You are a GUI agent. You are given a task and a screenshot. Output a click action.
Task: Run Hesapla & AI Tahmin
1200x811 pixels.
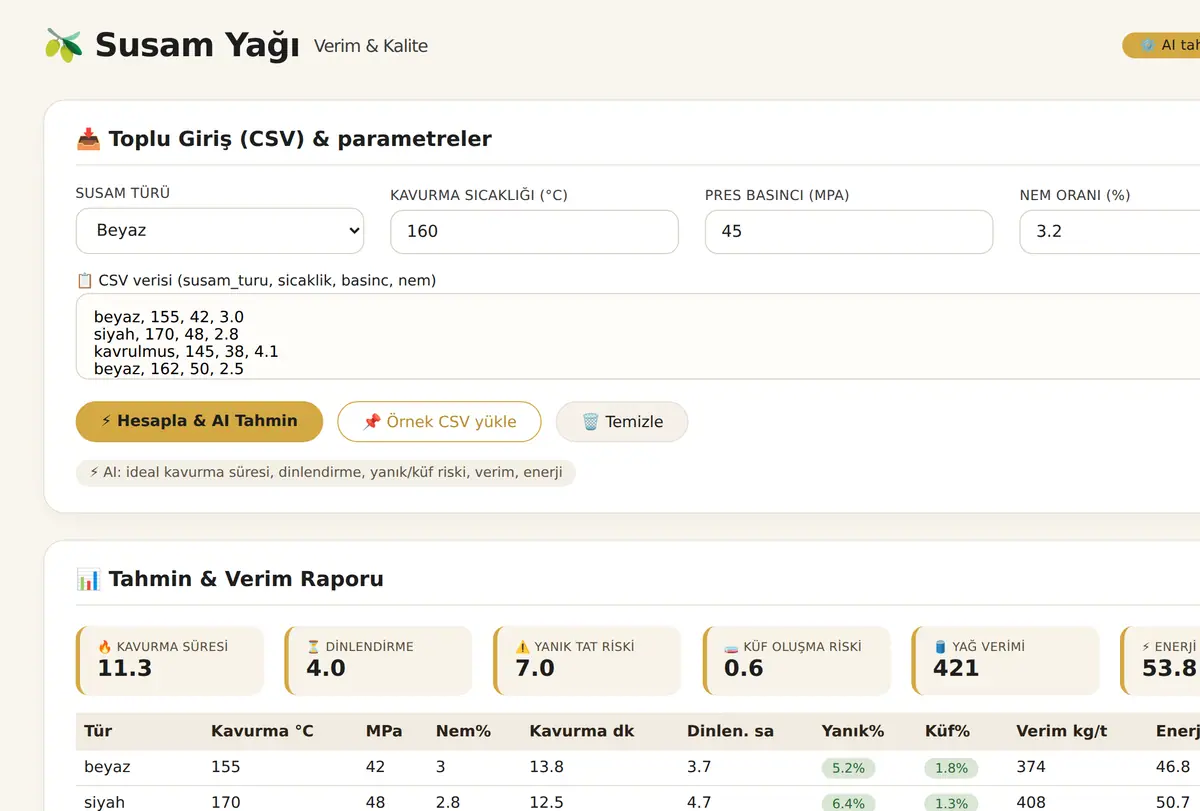pyautogui.click(x=199, y=421)
